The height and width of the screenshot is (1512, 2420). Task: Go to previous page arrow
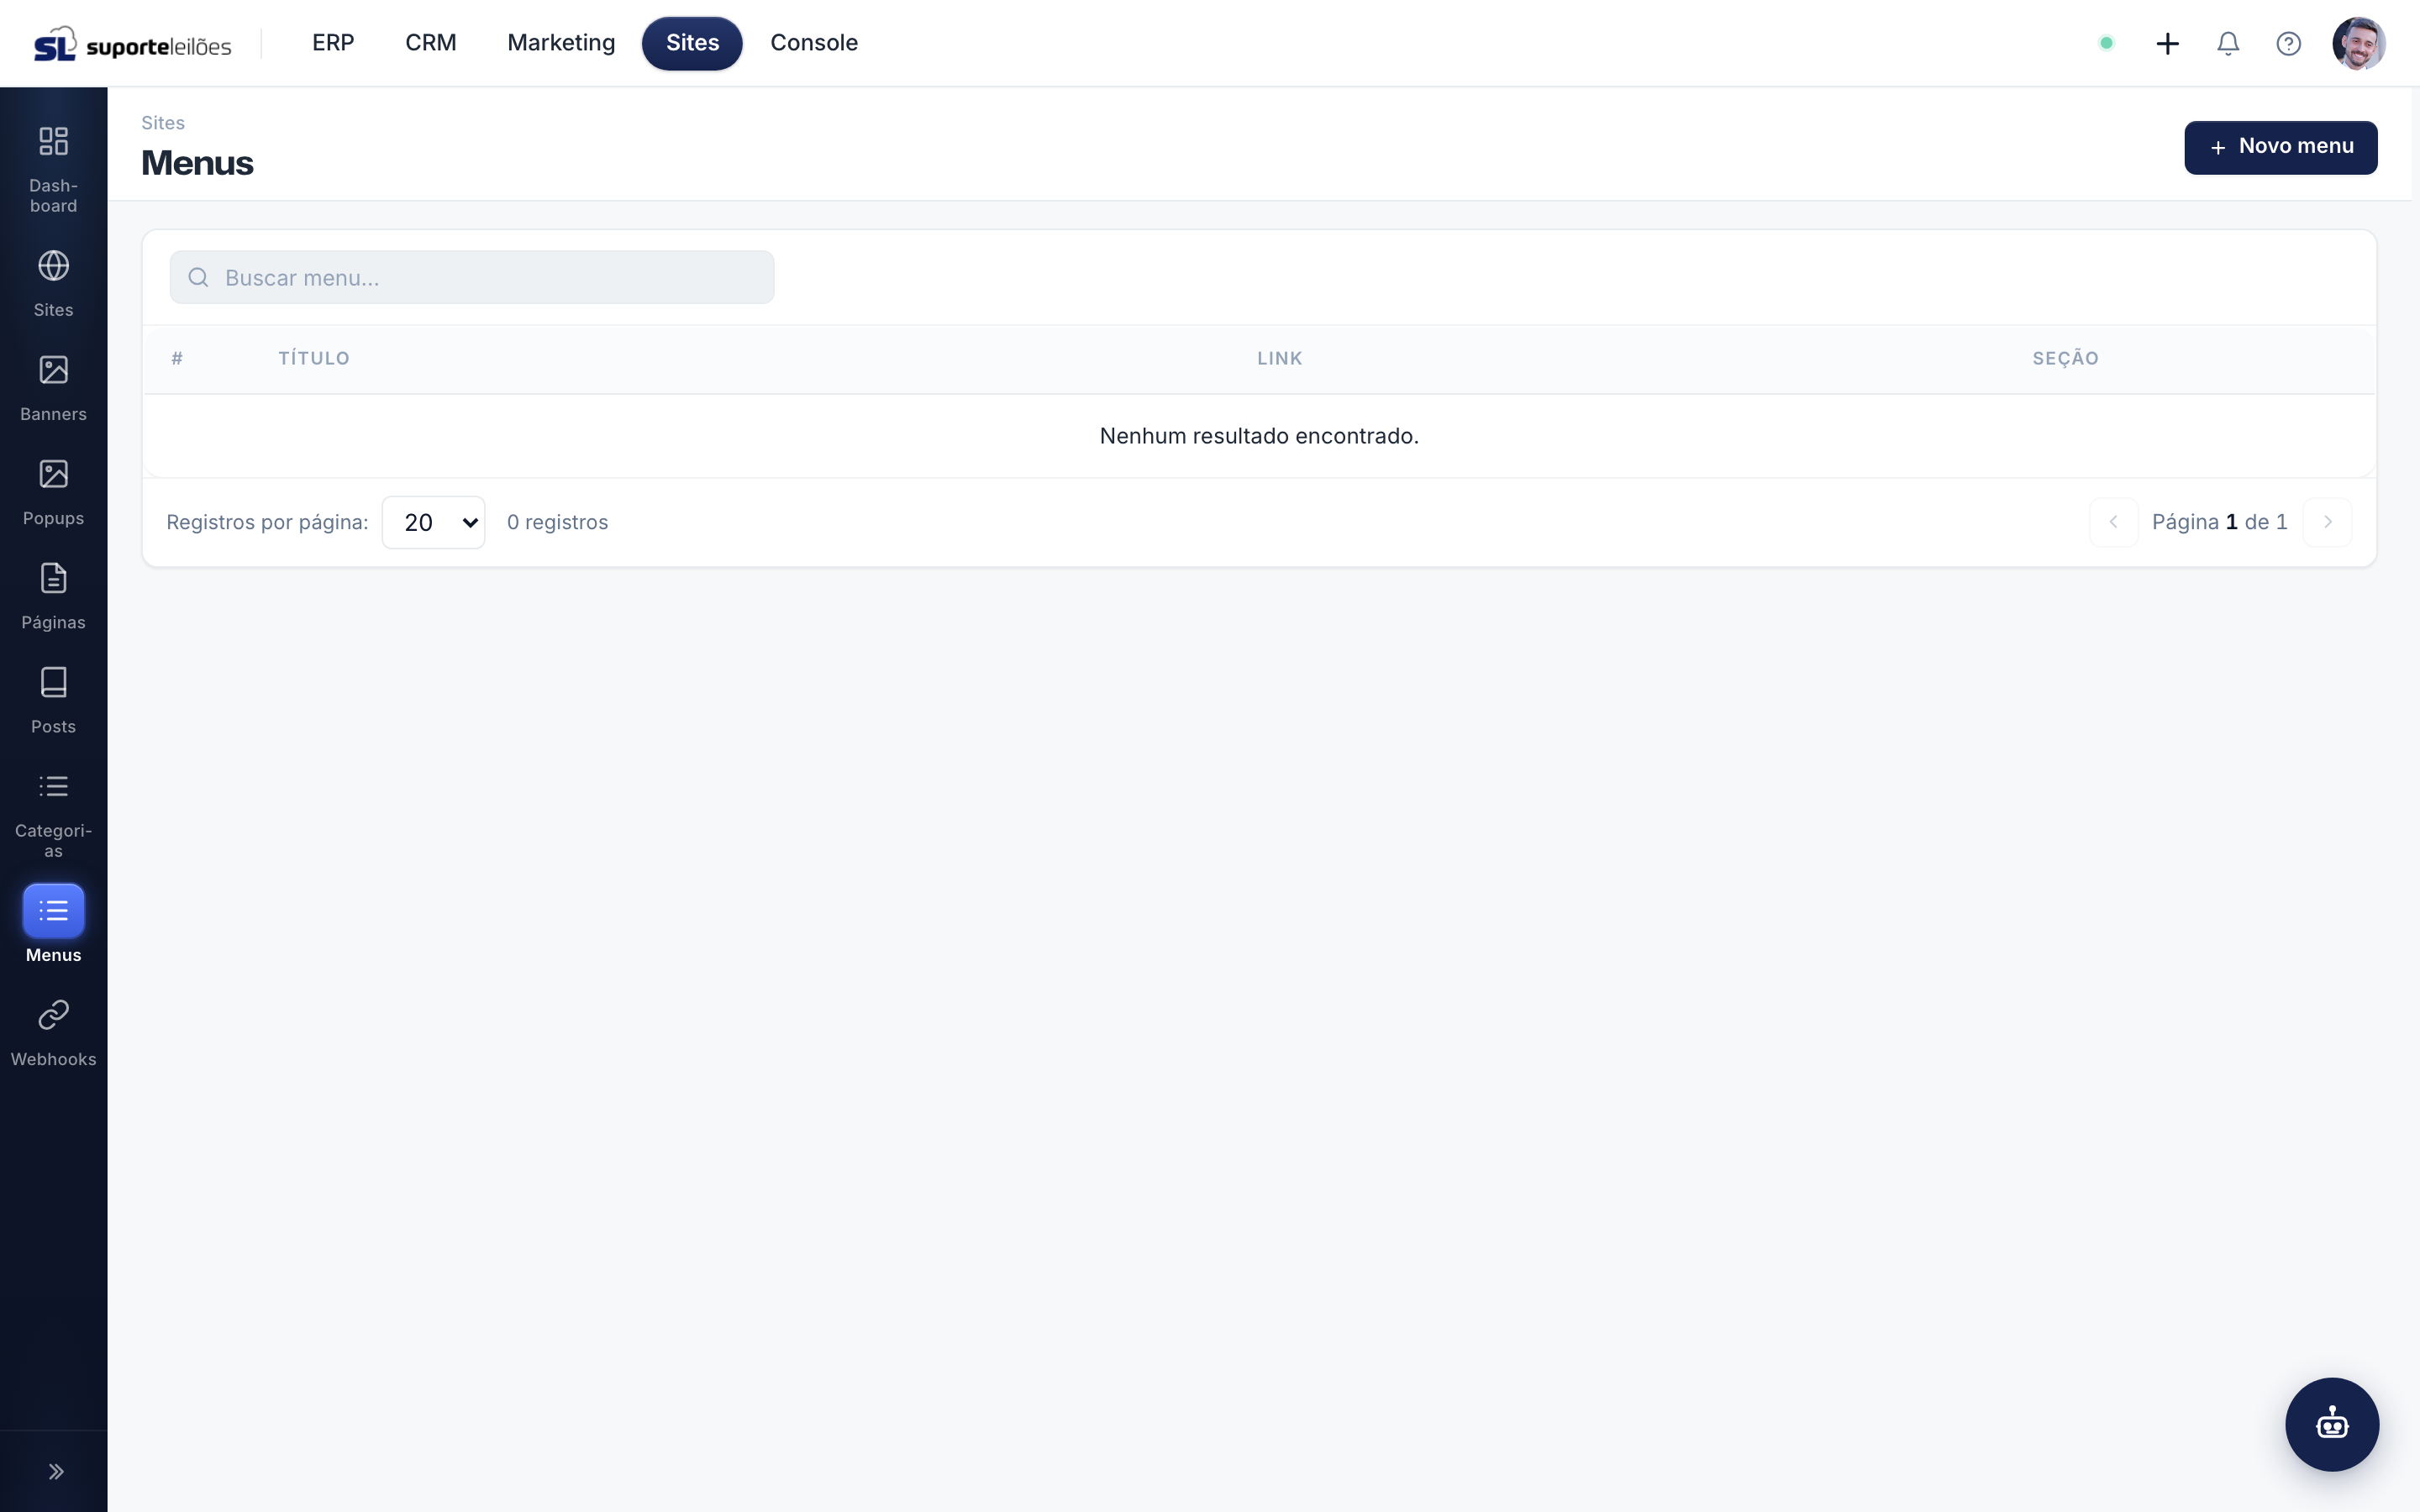pos(2113,522)
